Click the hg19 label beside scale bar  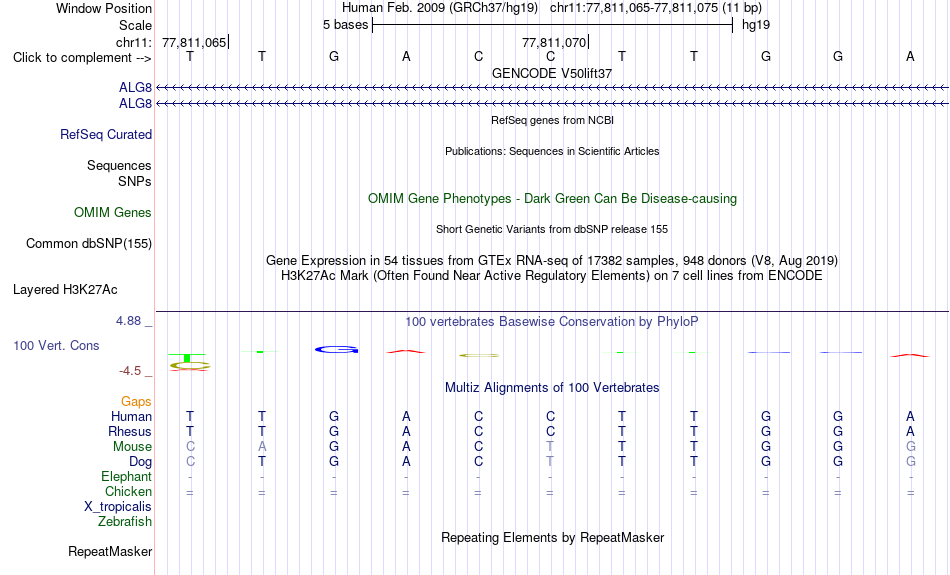(756, 25)
